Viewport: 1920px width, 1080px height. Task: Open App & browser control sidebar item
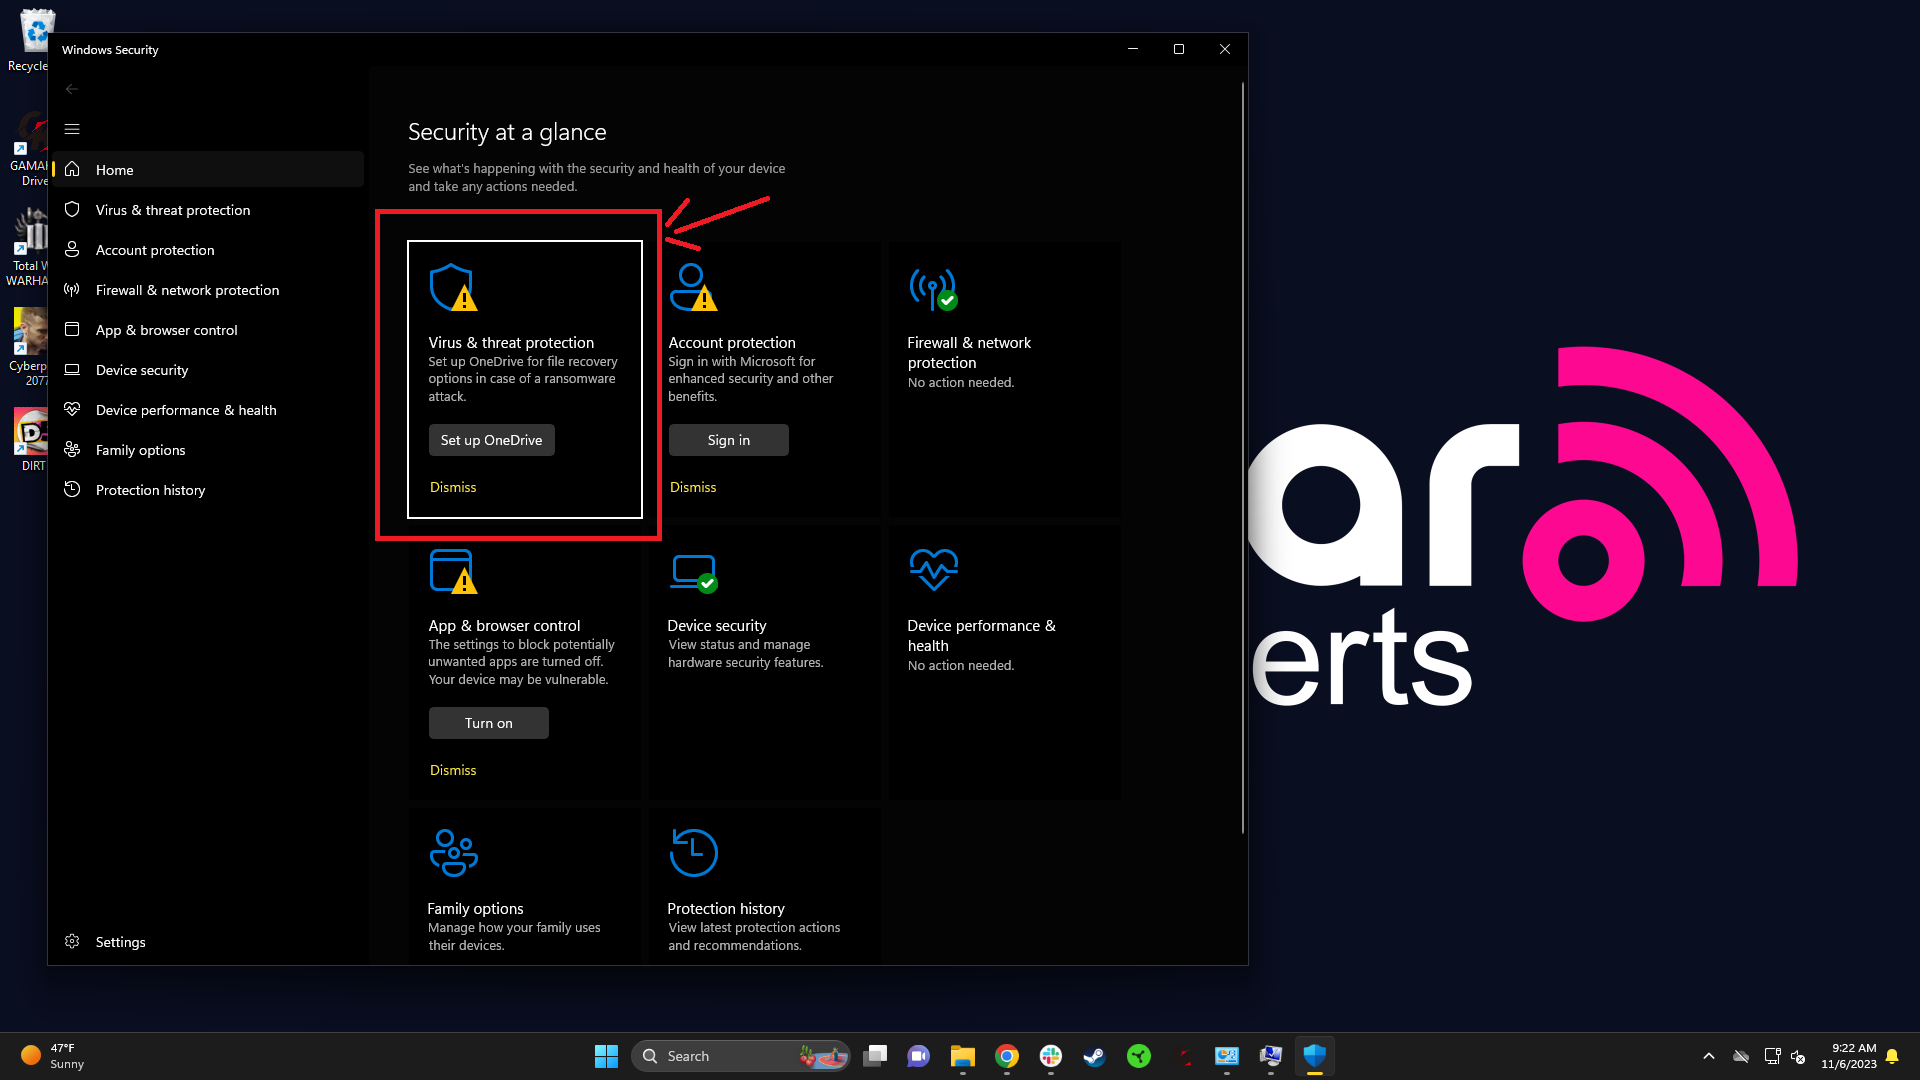tap(208, 330)
